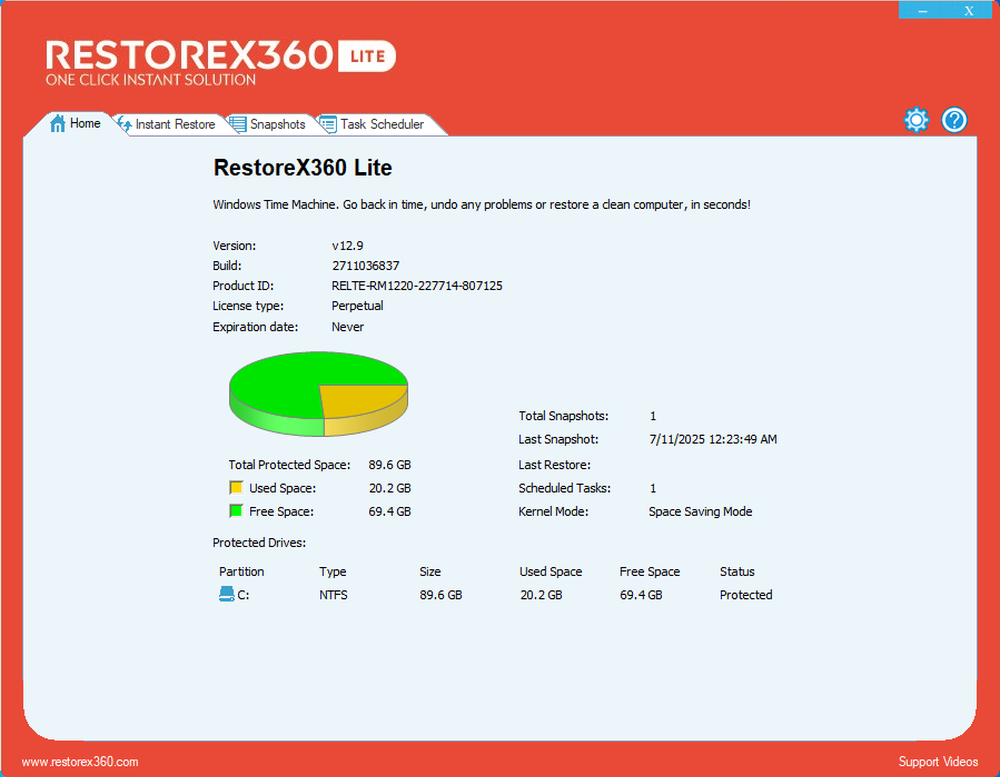Open Support Videos

938,761
